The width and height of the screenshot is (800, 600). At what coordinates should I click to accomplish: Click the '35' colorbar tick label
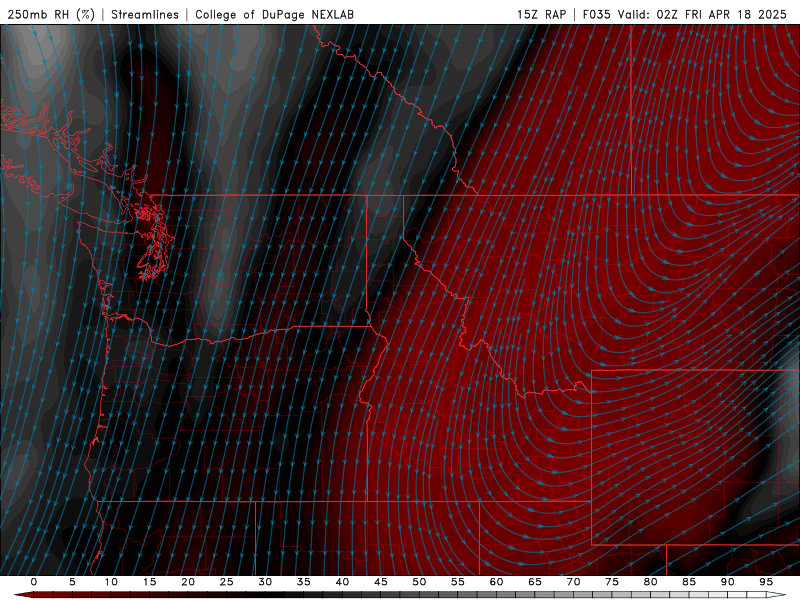click(x=304, y=582)
